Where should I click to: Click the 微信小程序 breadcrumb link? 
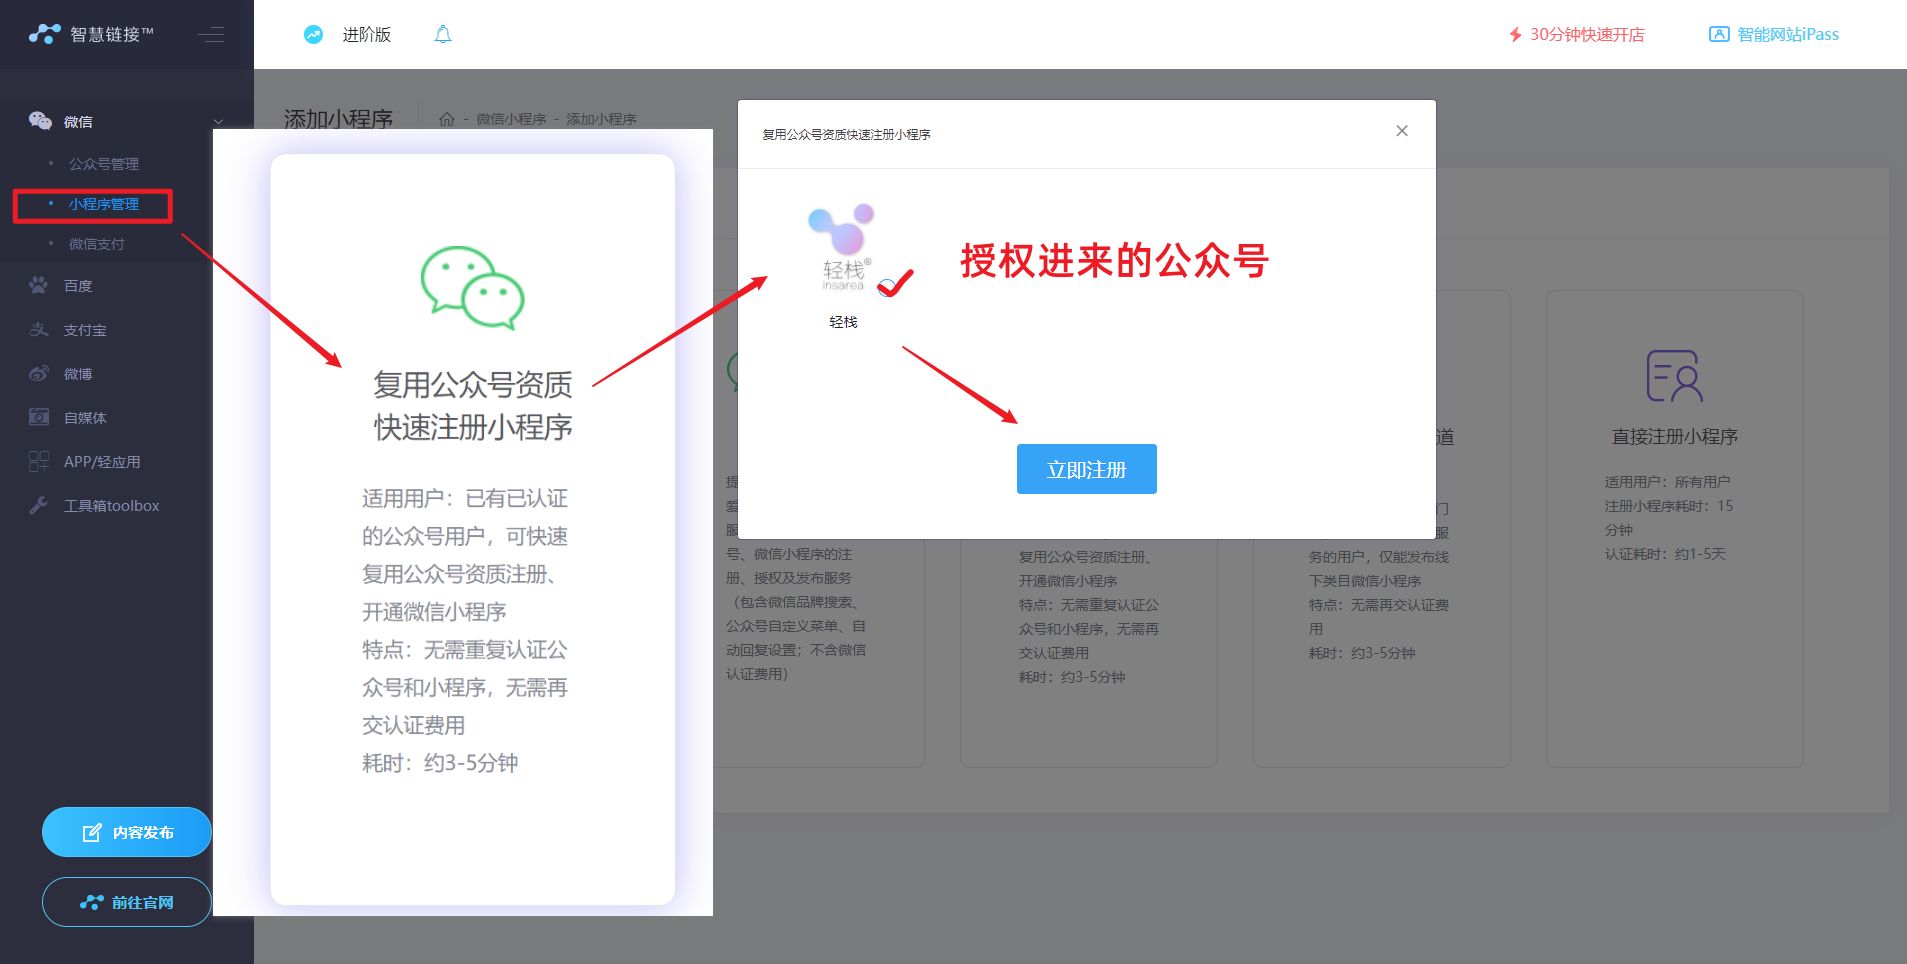click(511, 119)
